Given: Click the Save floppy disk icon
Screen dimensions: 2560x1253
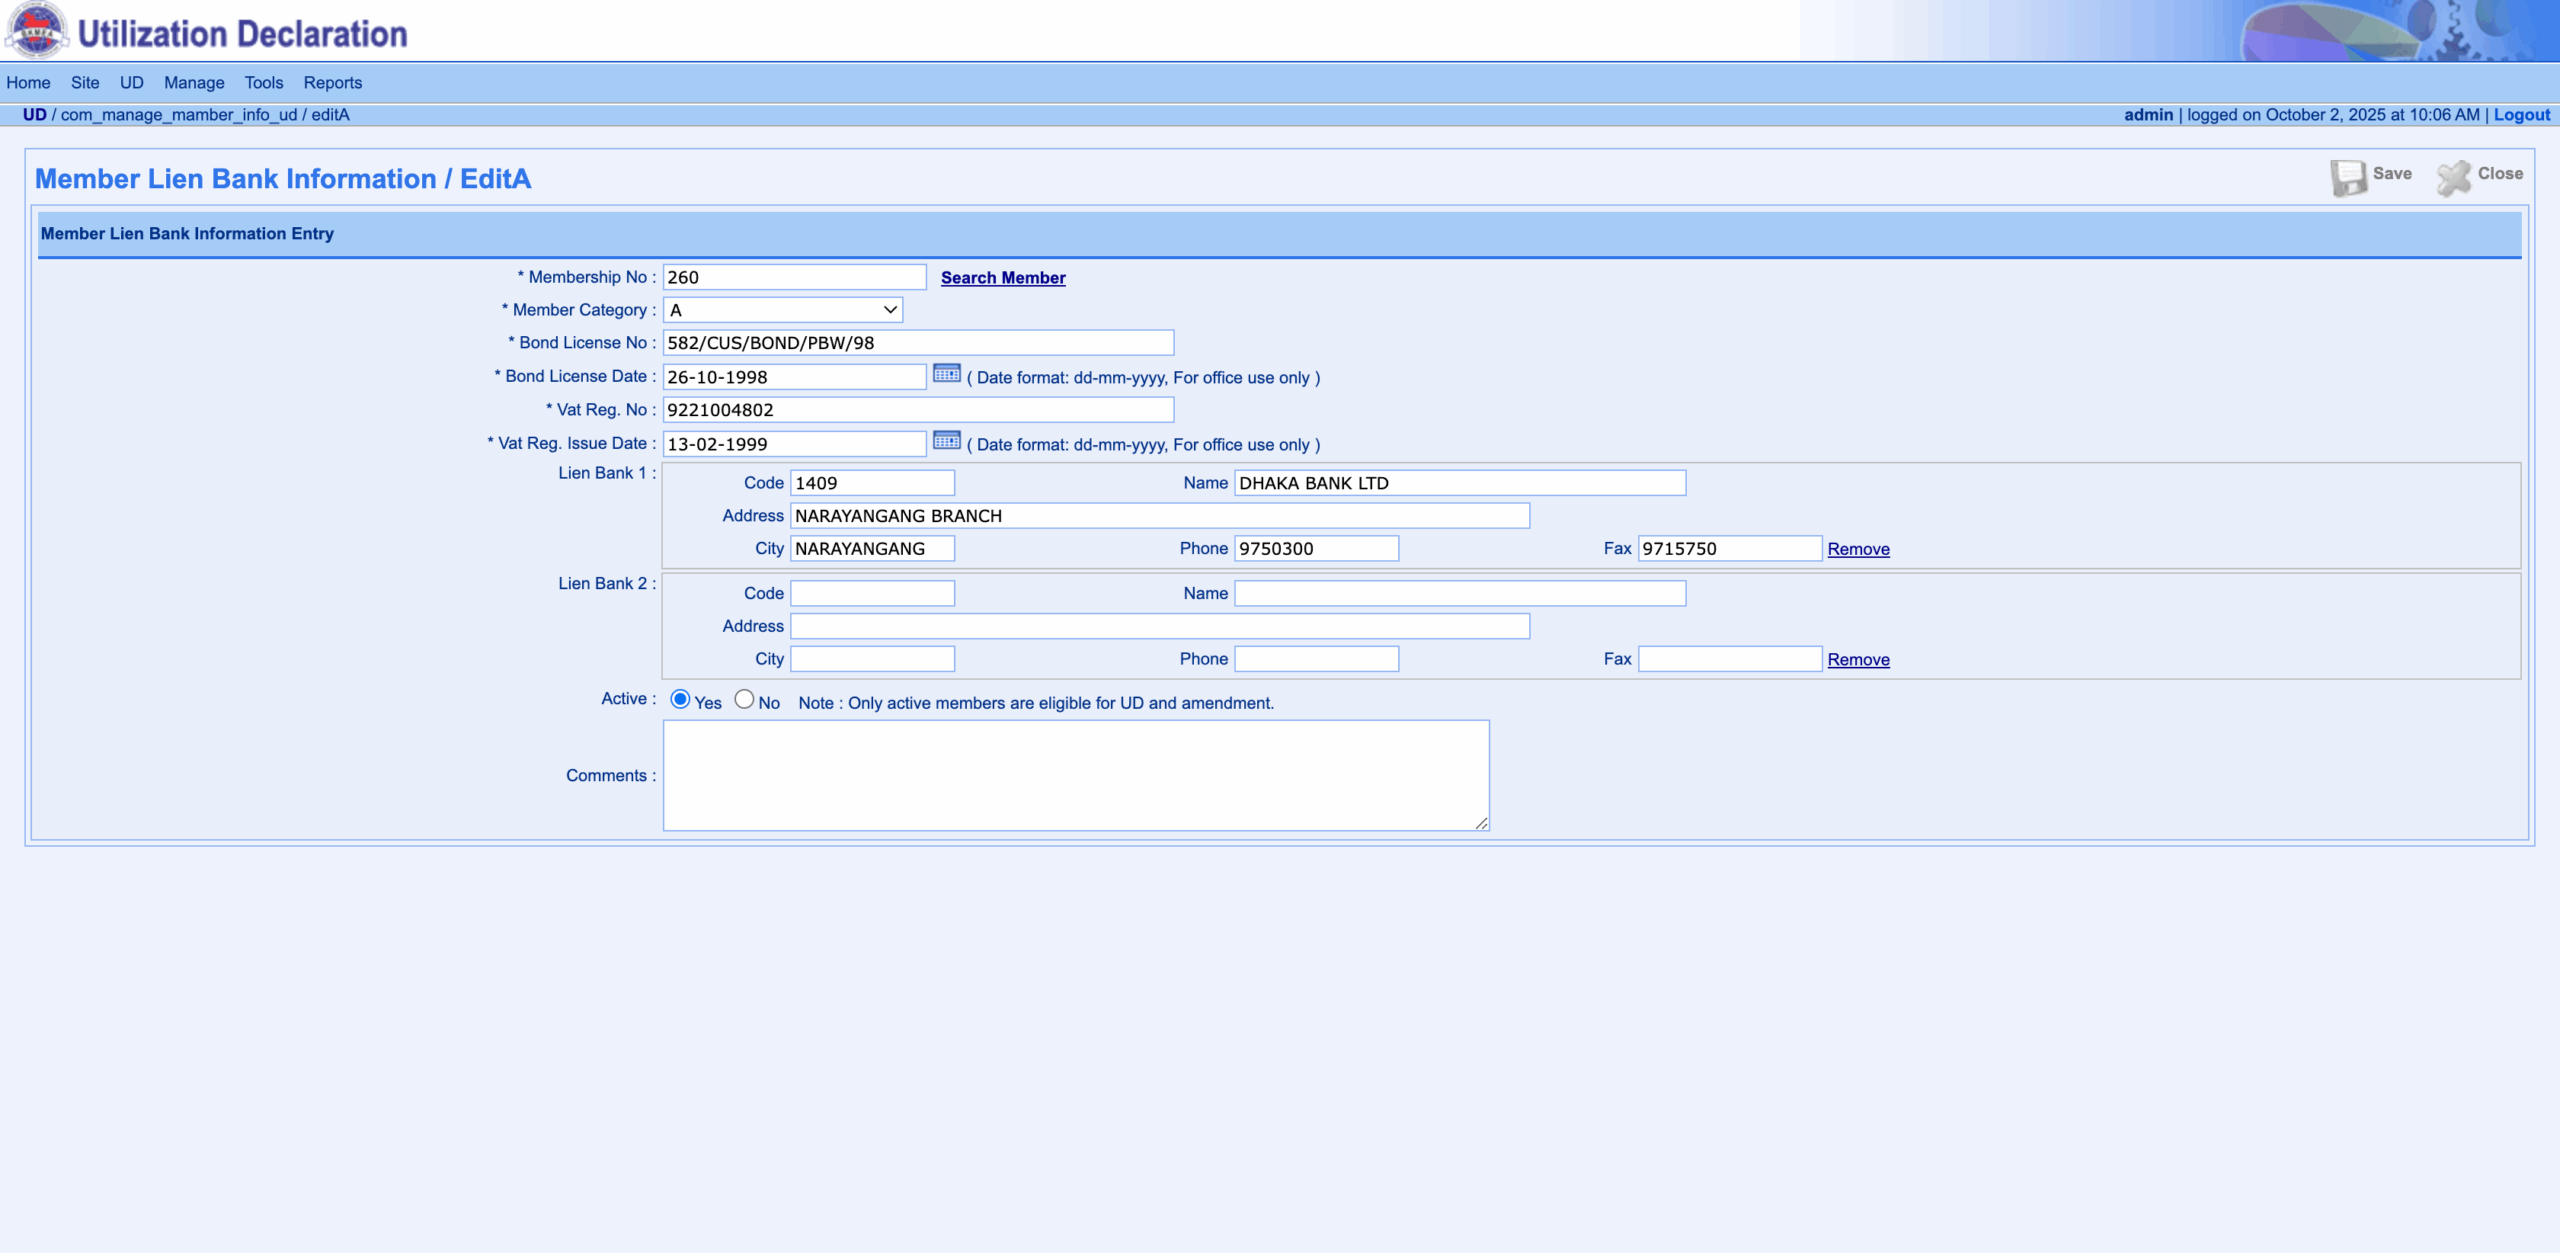Looking at the screenshot, I should point(2348,177).
